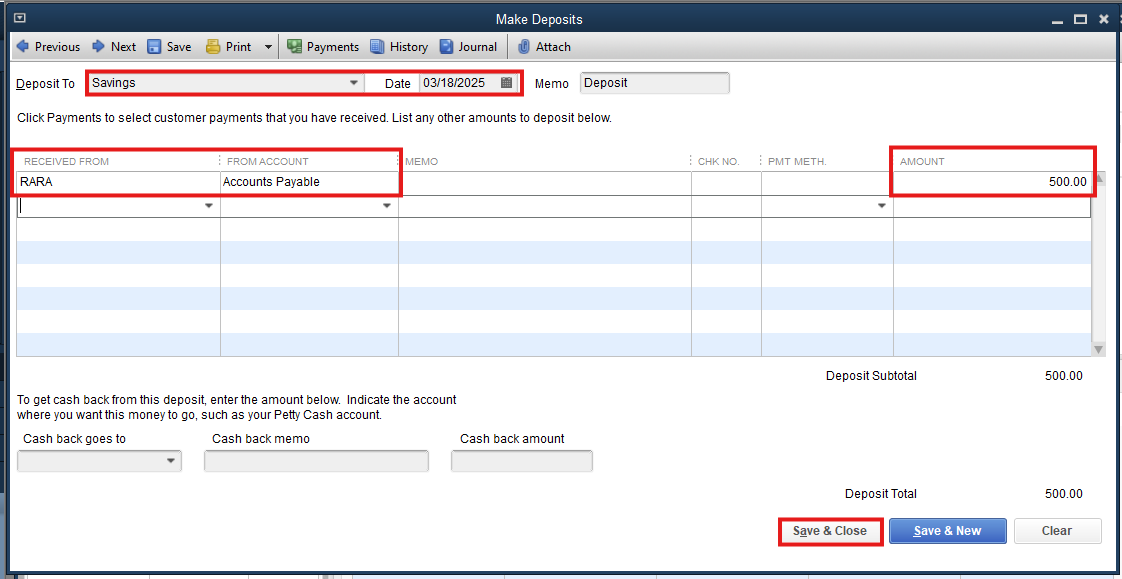1122x579 pixels.
Task: Click Save & Close button
Action: point(830,531)
